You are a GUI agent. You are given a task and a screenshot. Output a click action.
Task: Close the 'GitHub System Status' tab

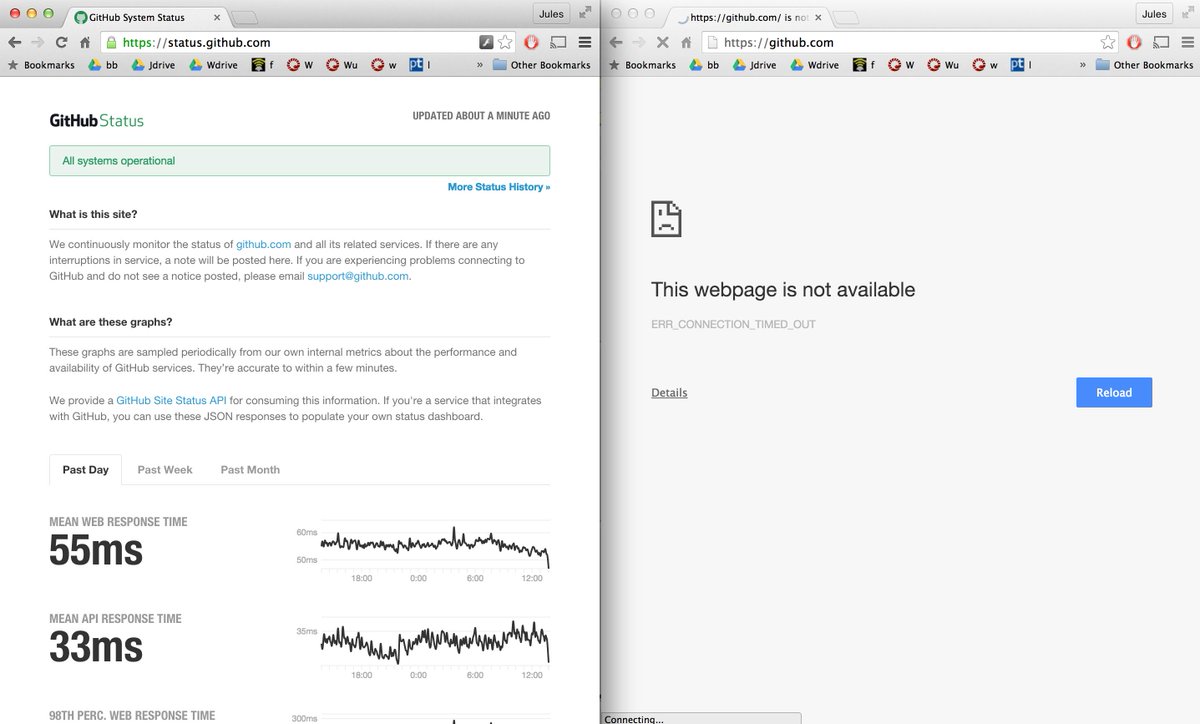219,17
